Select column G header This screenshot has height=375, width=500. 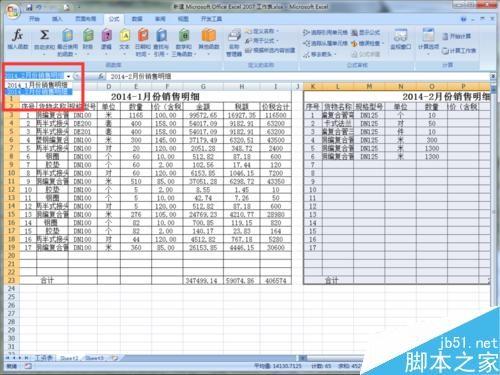click(x=203, y=87)
